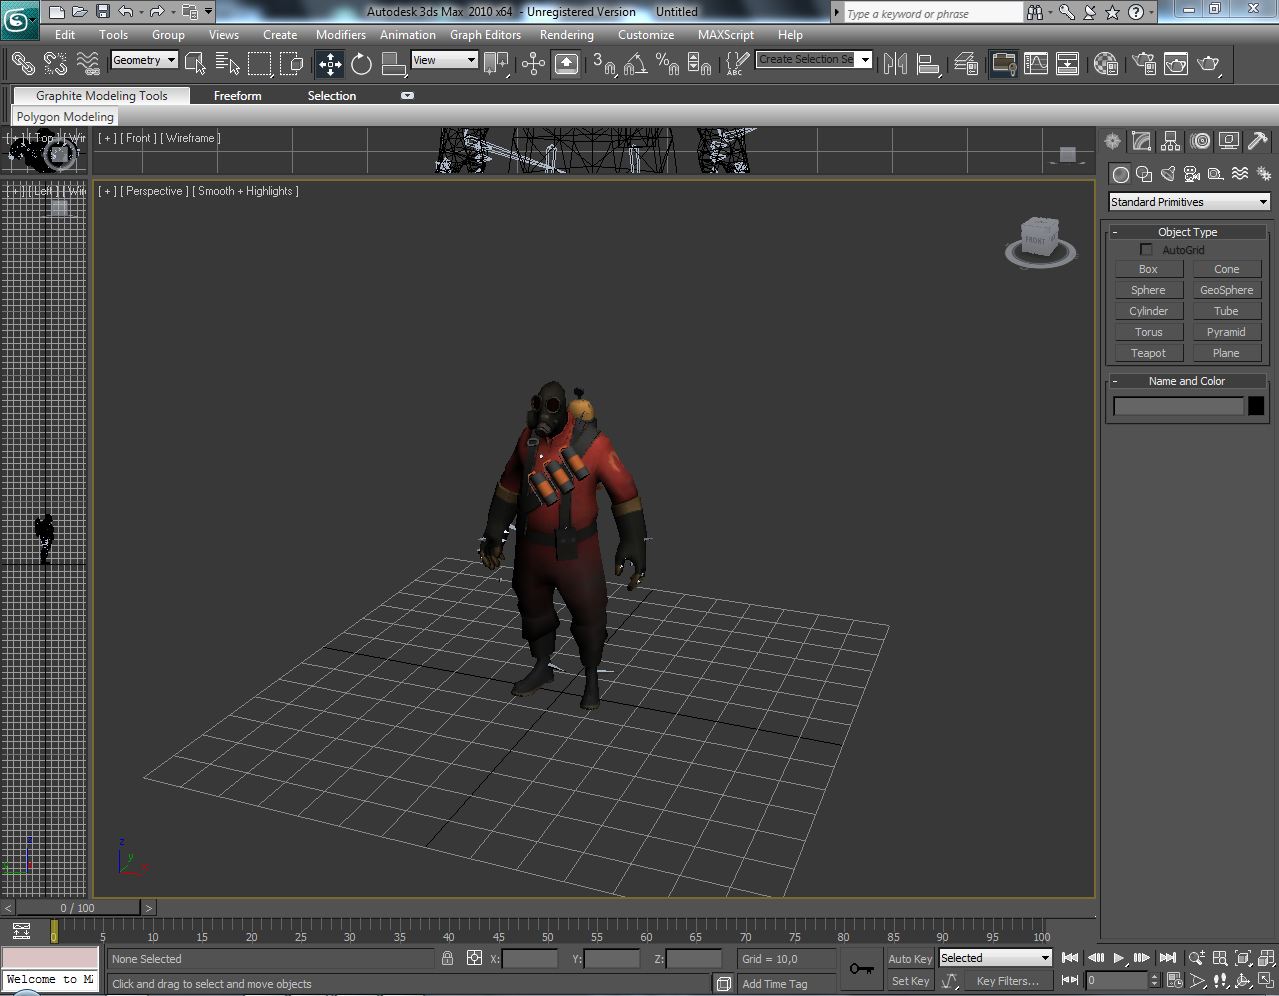Enable the AutoGrid checkbox
1279x996 pixels.
point(1147,250)
